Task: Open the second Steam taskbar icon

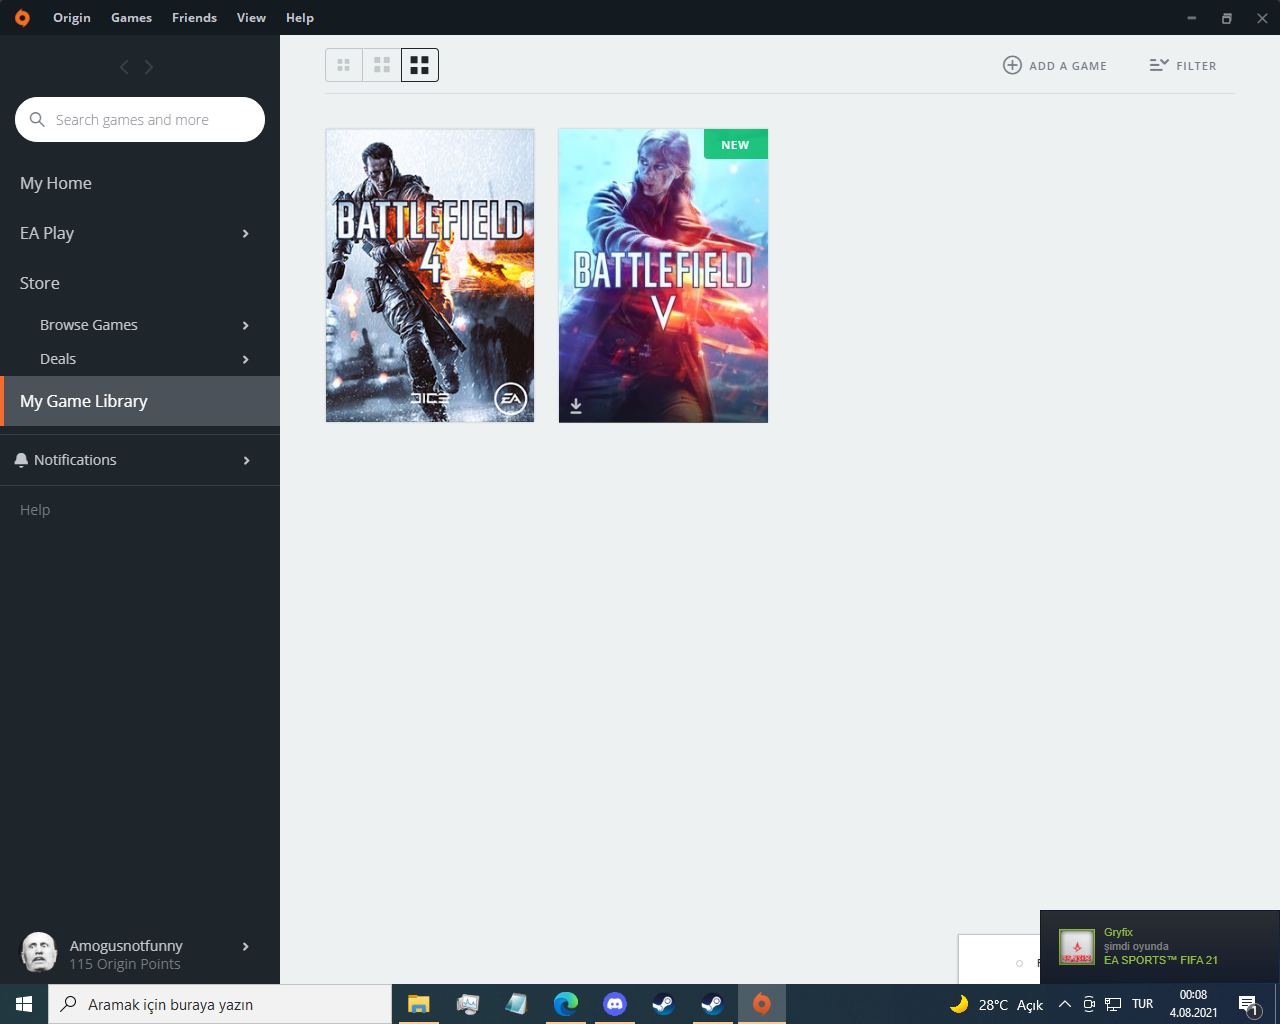Action: 712,1004
